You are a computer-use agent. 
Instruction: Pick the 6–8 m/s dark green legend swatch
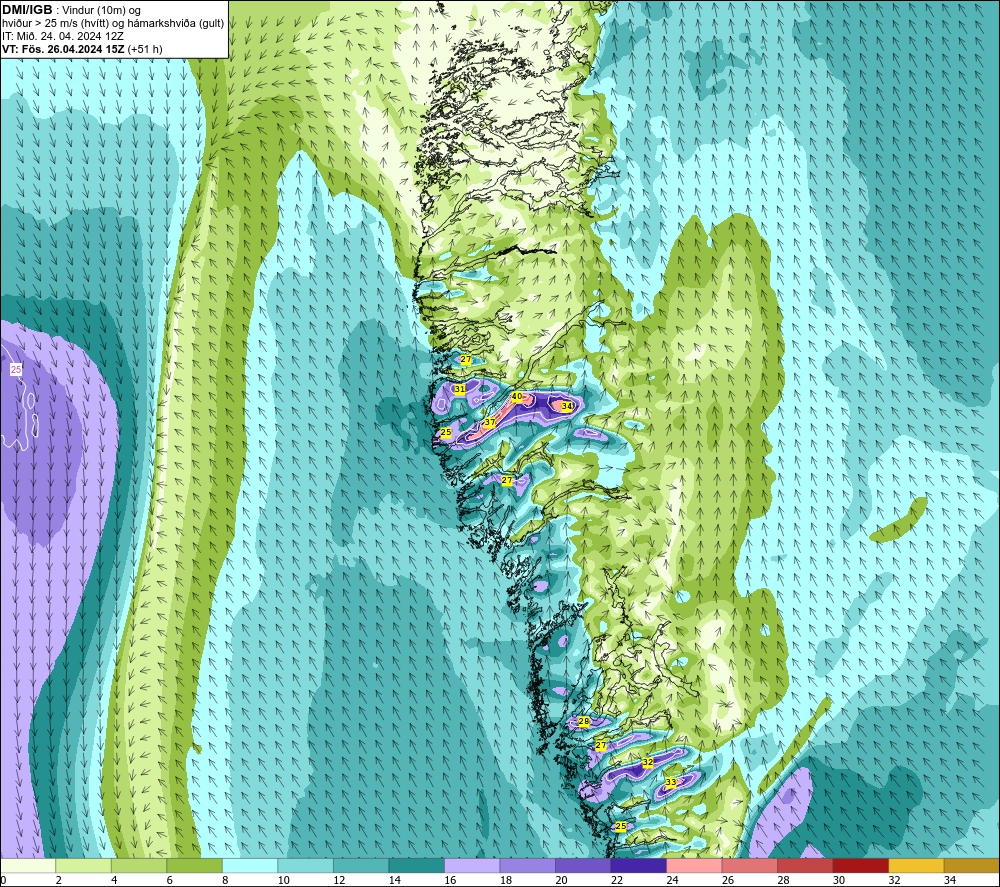195,865
